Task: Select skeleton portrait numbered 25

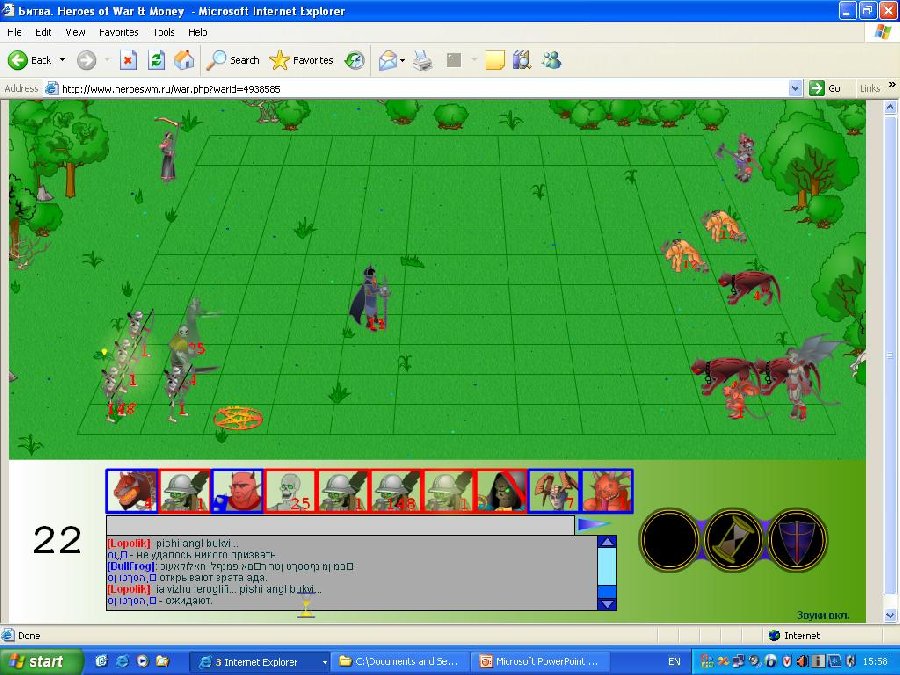Action: pyautogui.click(x=290, y=491)
